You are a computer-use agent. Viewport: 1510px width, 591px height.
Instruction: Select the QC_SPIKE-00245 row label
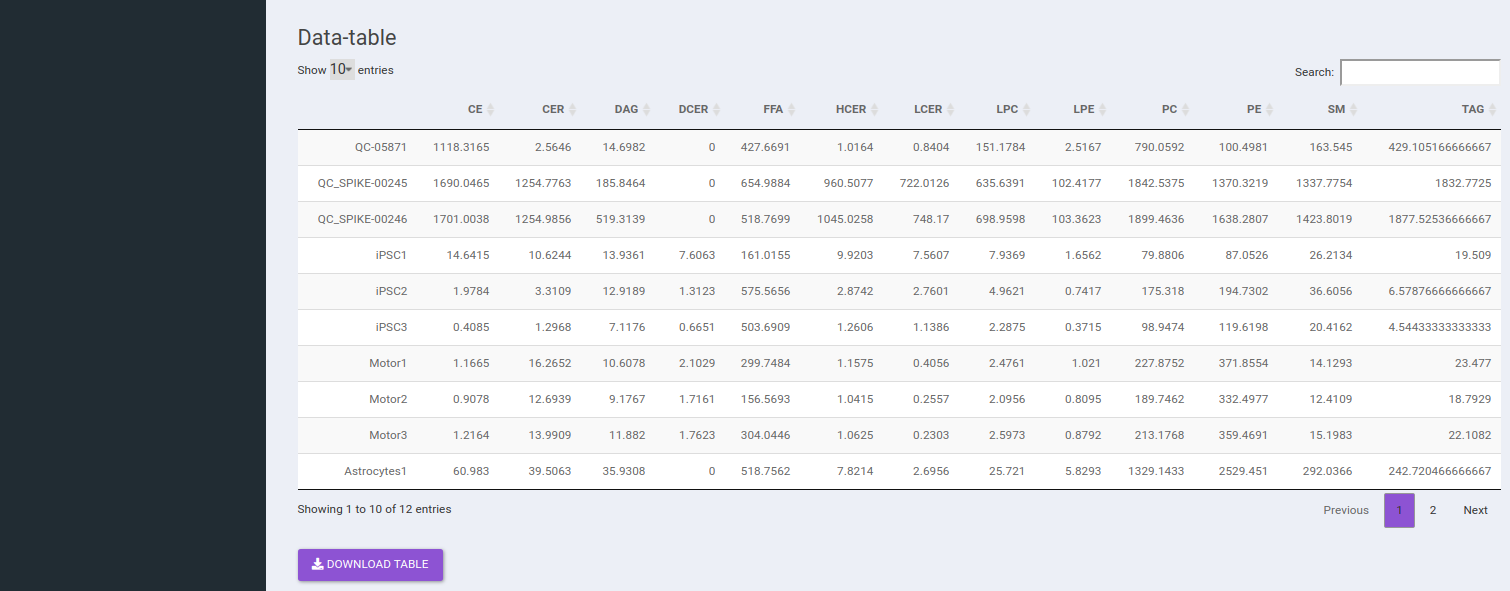coord(362,183)
